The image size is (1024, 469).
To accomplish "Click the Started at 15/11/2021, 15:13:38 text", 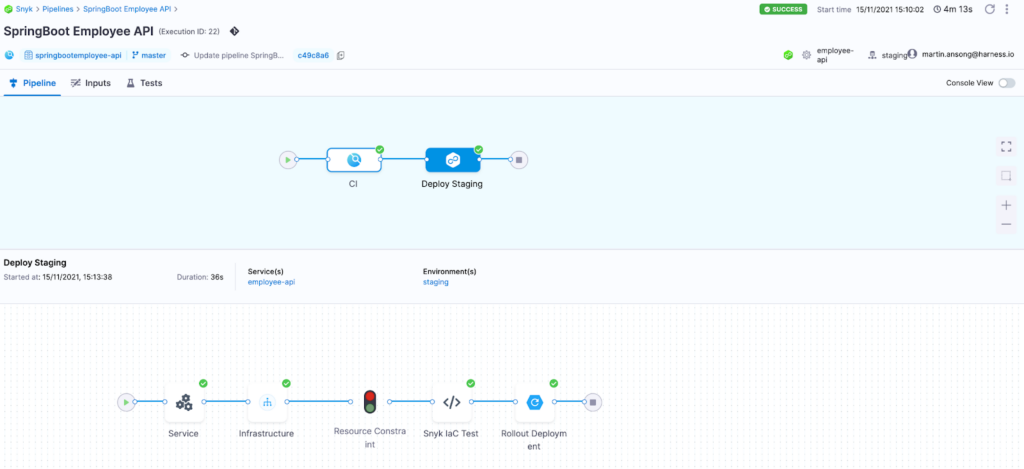I will (58, 277).
